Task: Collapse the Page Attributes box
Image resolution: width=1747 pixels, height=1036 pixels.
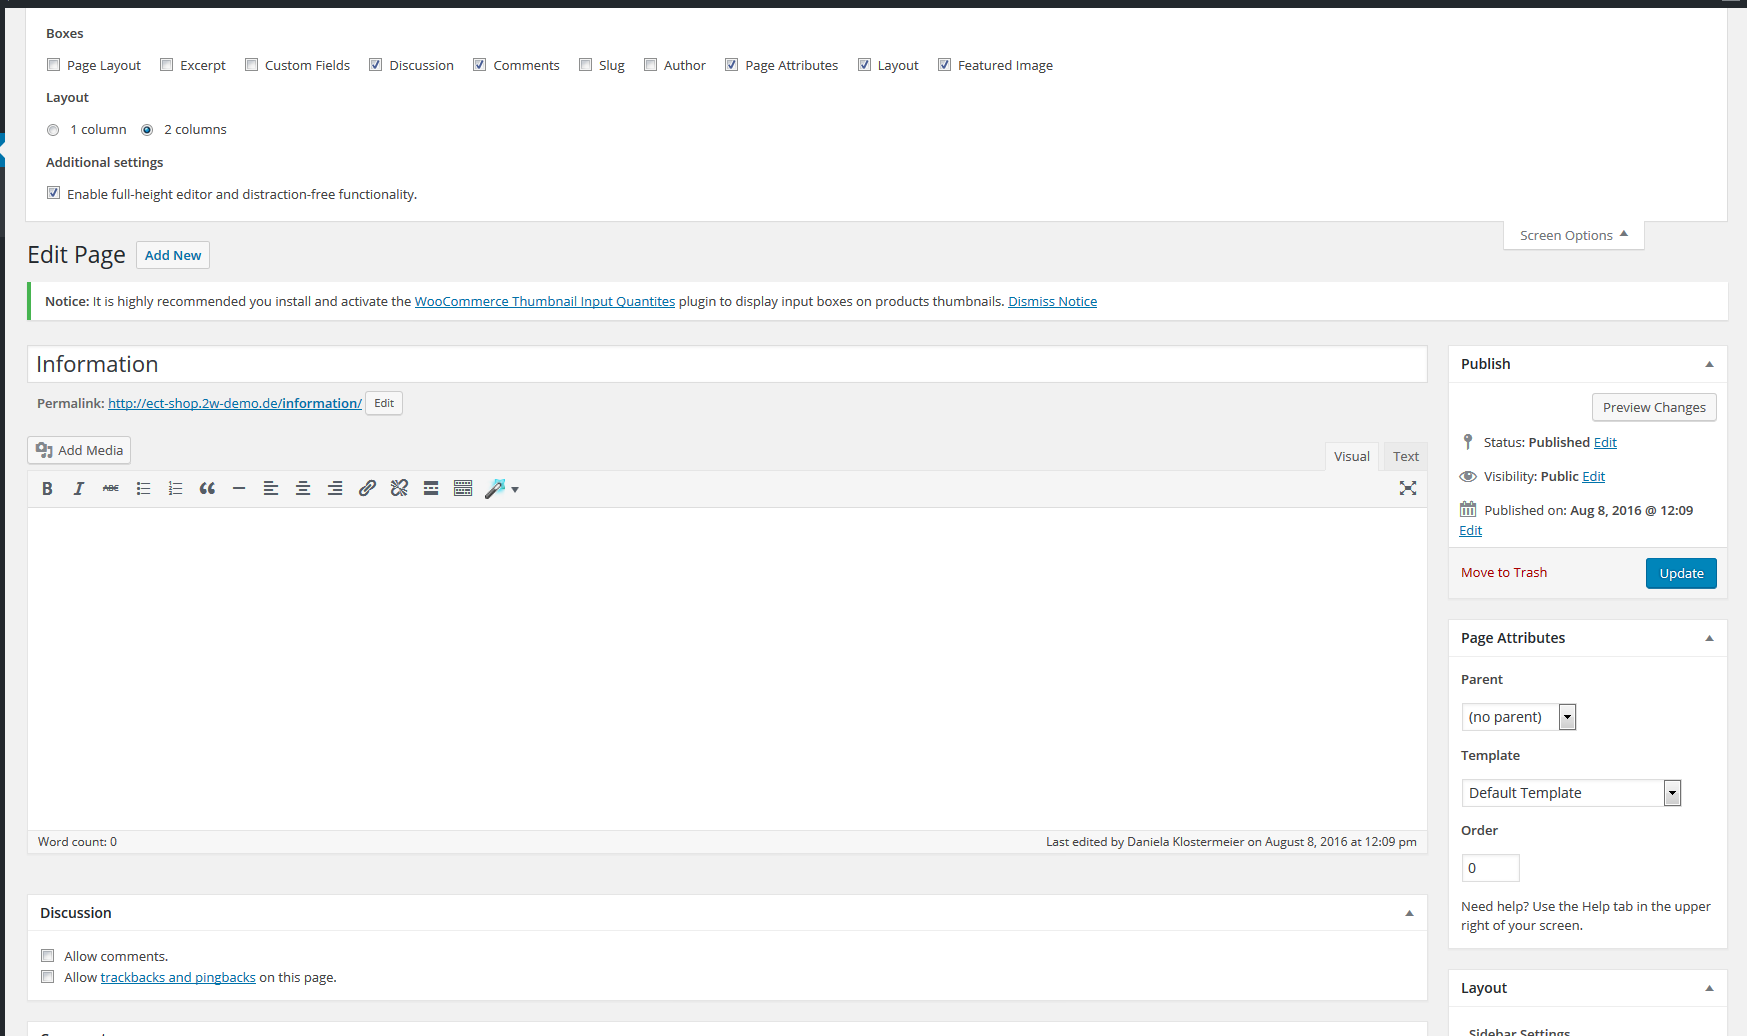Action: [1709, 638]
